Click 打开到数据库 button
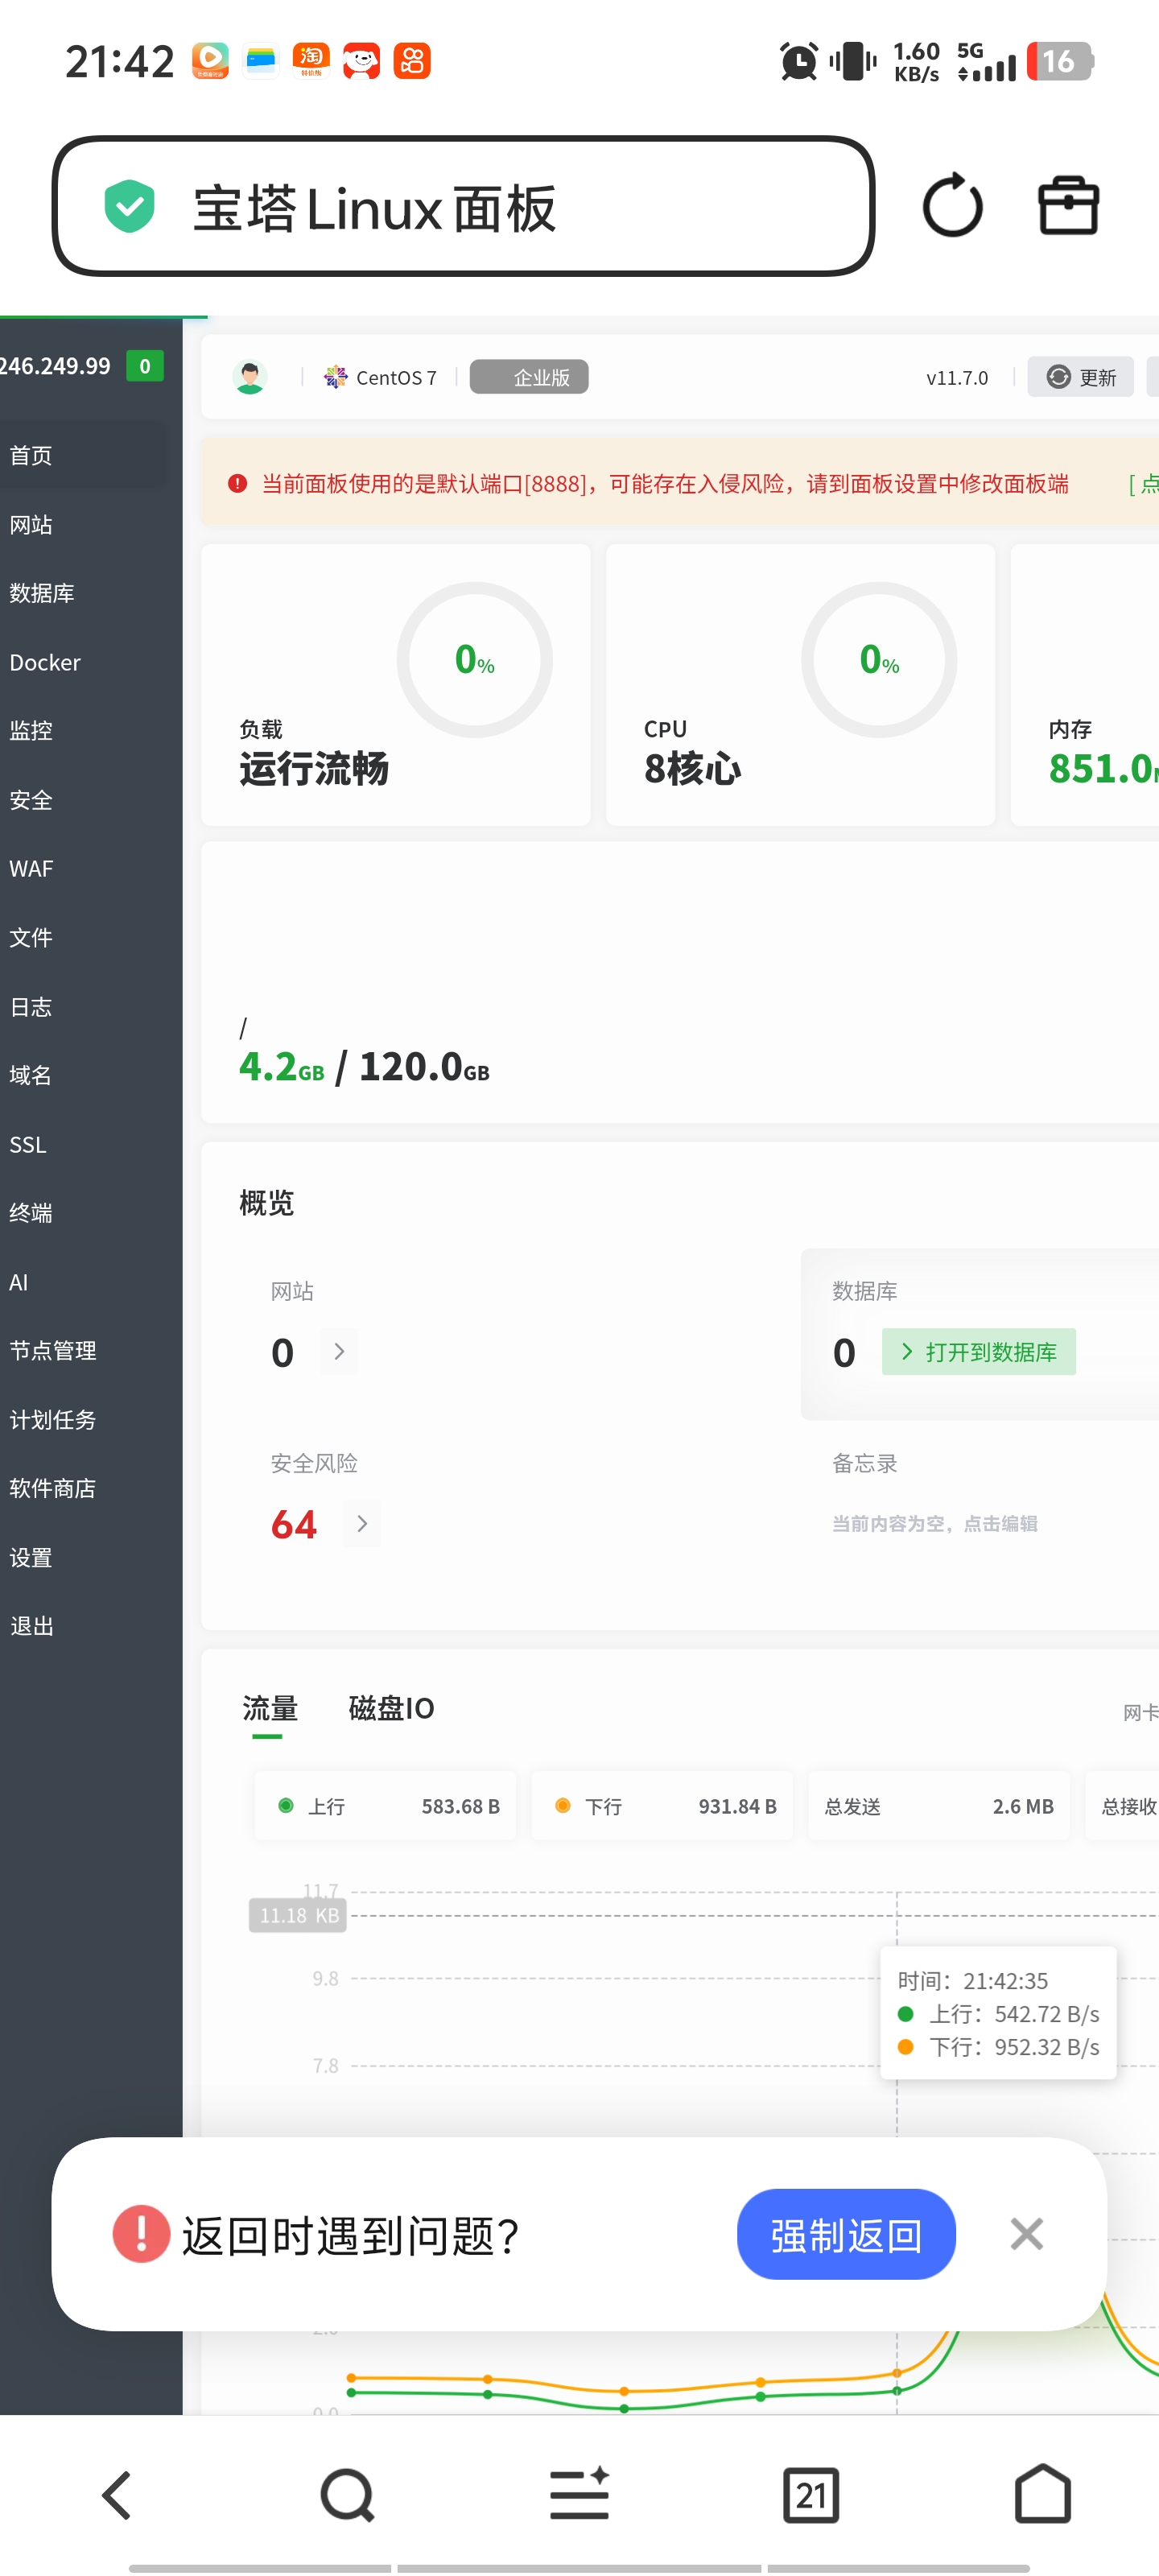The height and width of the screenshot is (2576, 1159). tap(979, 1352)
